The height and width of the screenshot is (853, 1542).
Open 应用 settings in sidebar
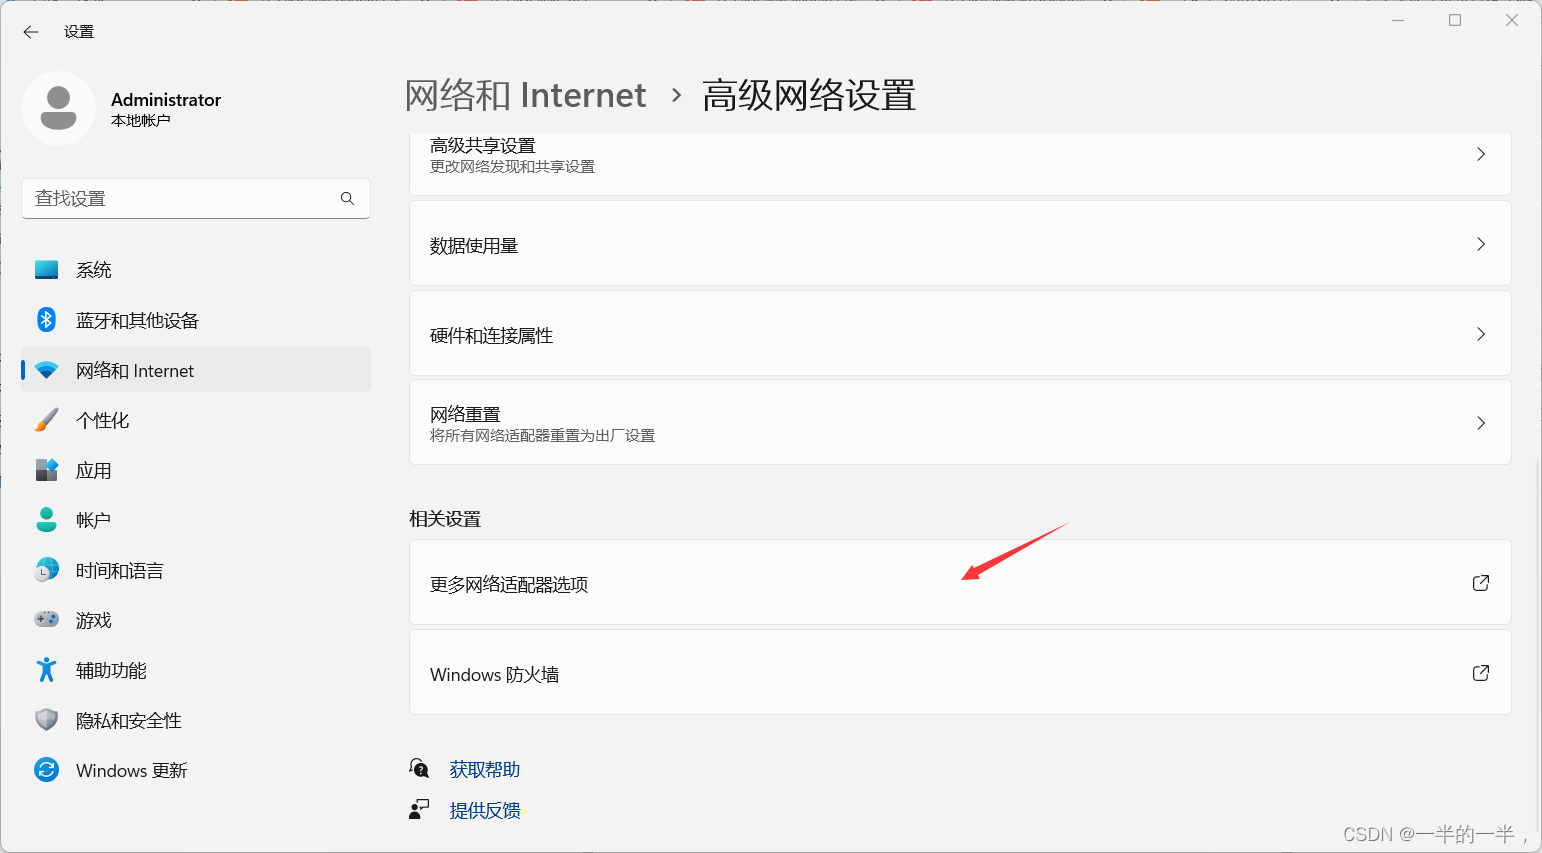(x=196, y=470)
